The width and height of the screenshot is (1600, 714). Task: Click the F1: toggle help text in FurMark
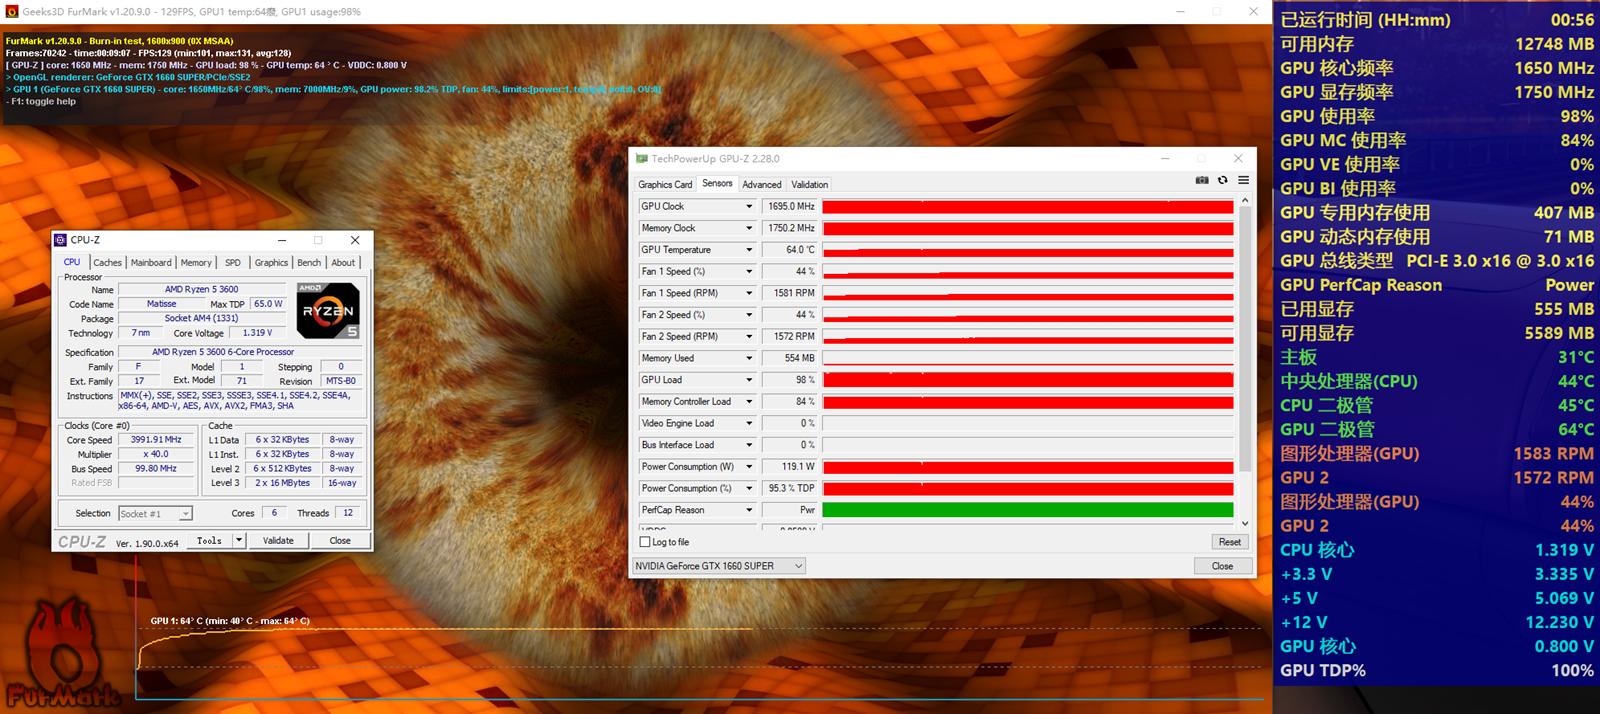[41, 101]
